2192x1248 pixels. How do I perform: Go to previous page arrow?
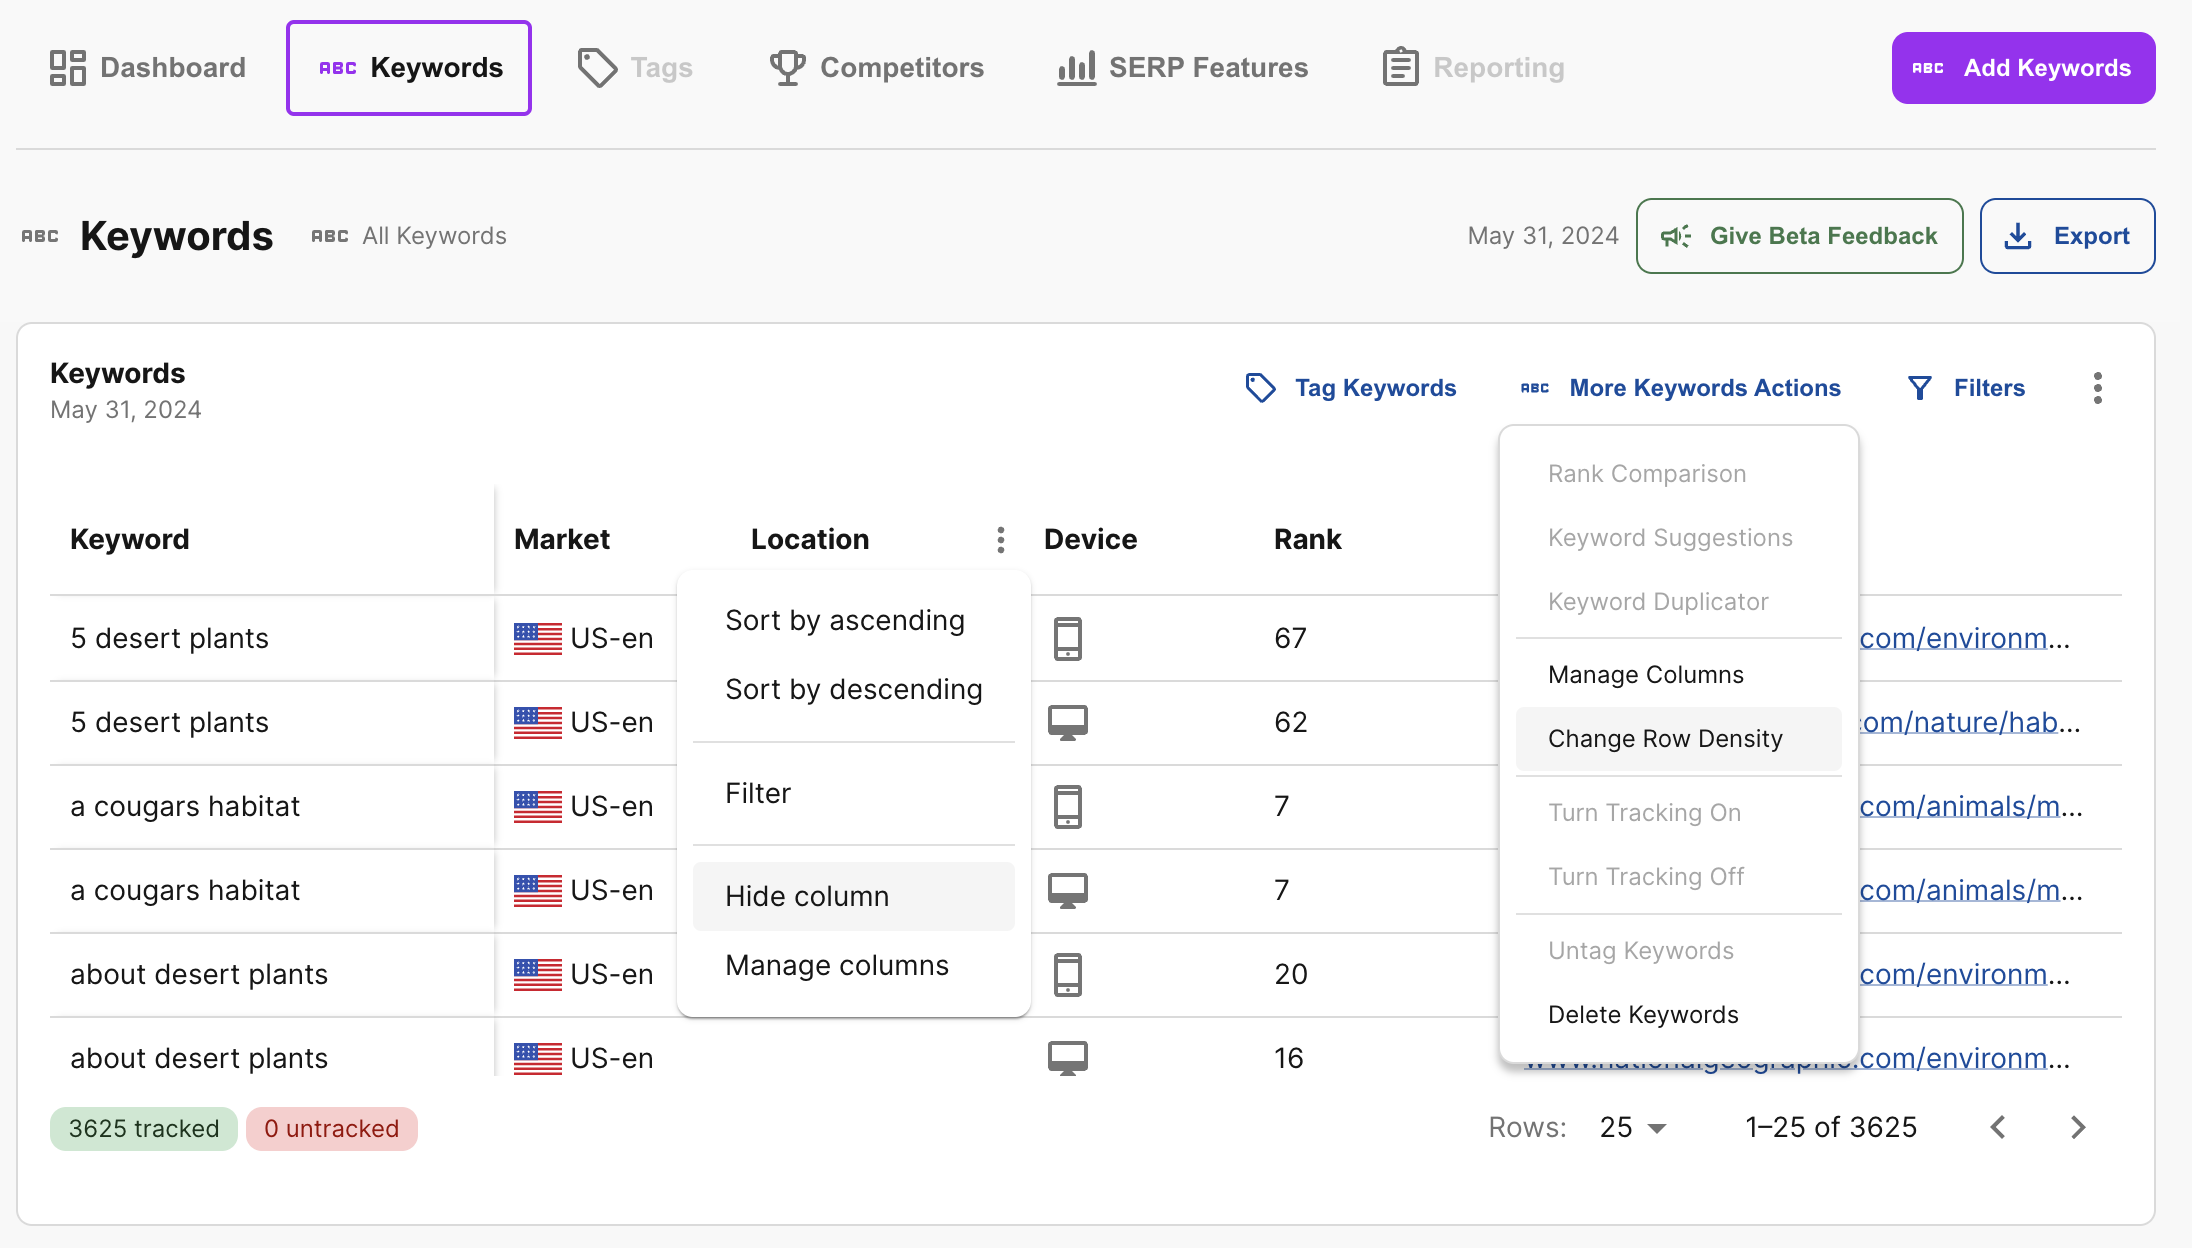pos(1998,1128)
